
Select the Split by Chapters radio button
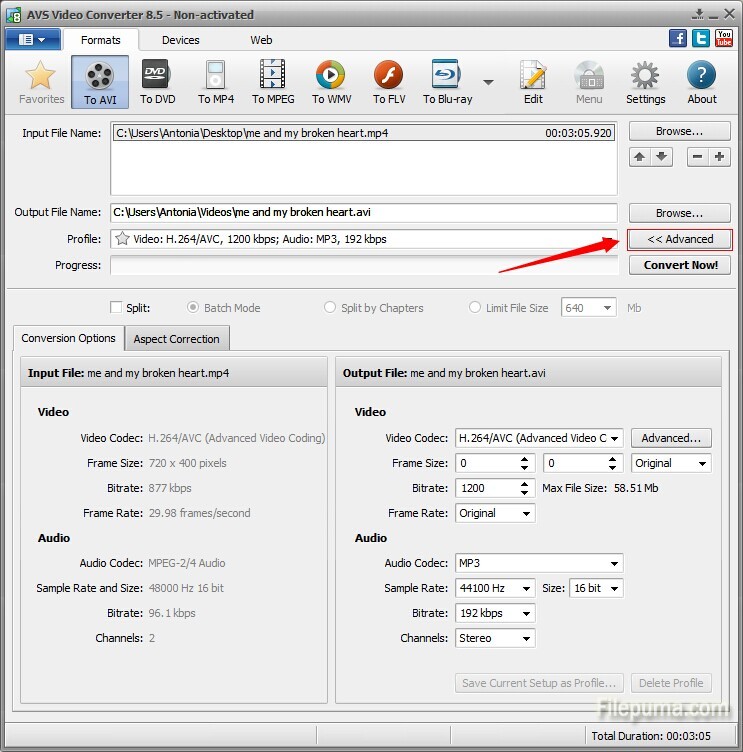[x=330, y=308]
